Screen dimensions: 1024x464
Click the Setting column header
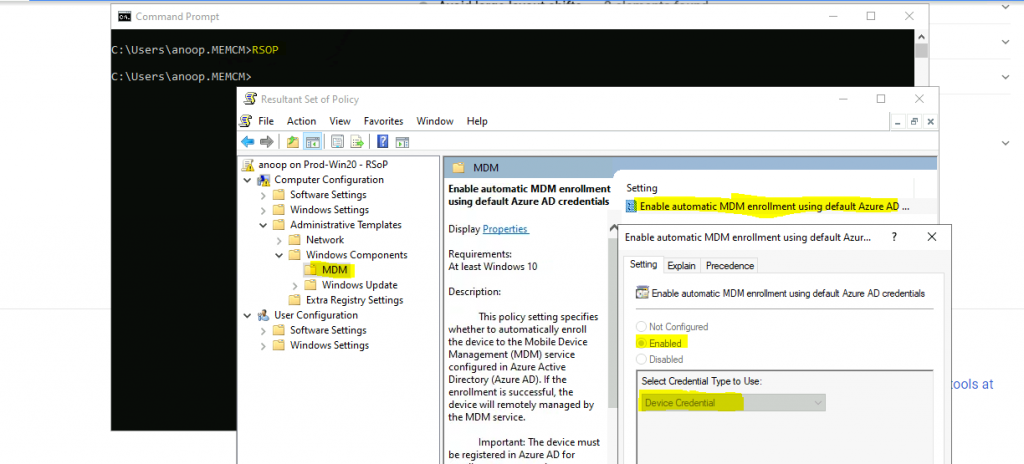point(642,188)
